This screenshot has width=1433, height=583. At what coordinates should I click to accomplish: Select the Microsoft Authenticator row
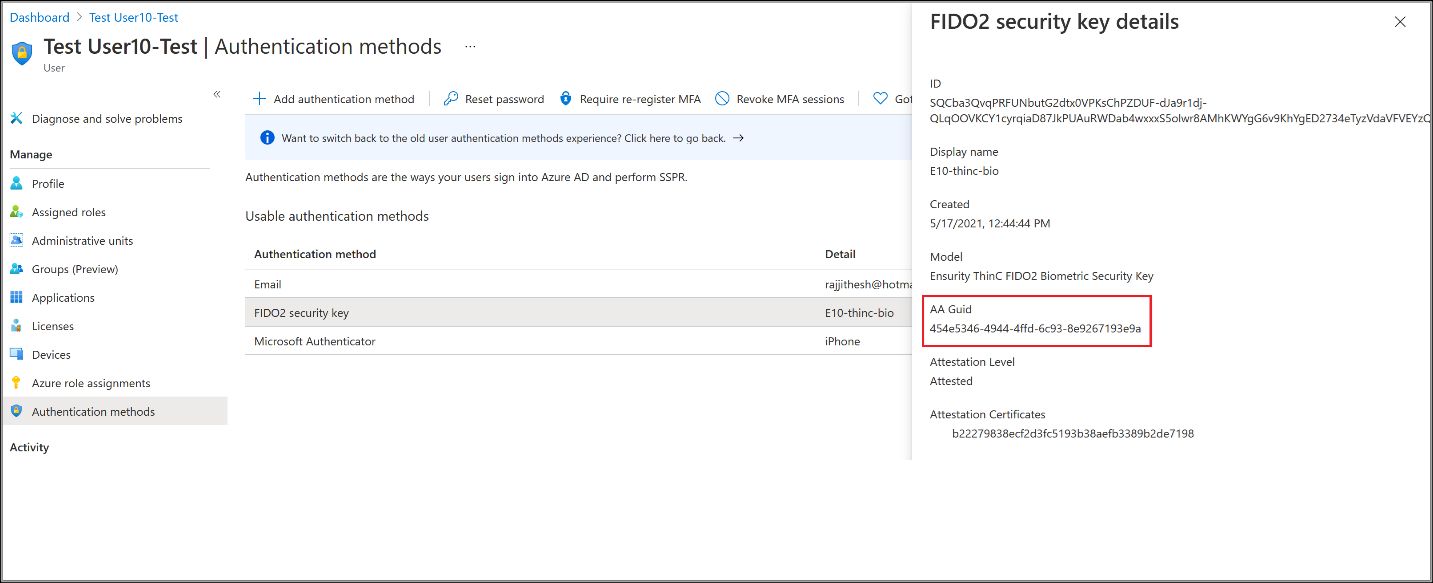tap(314, 341)
